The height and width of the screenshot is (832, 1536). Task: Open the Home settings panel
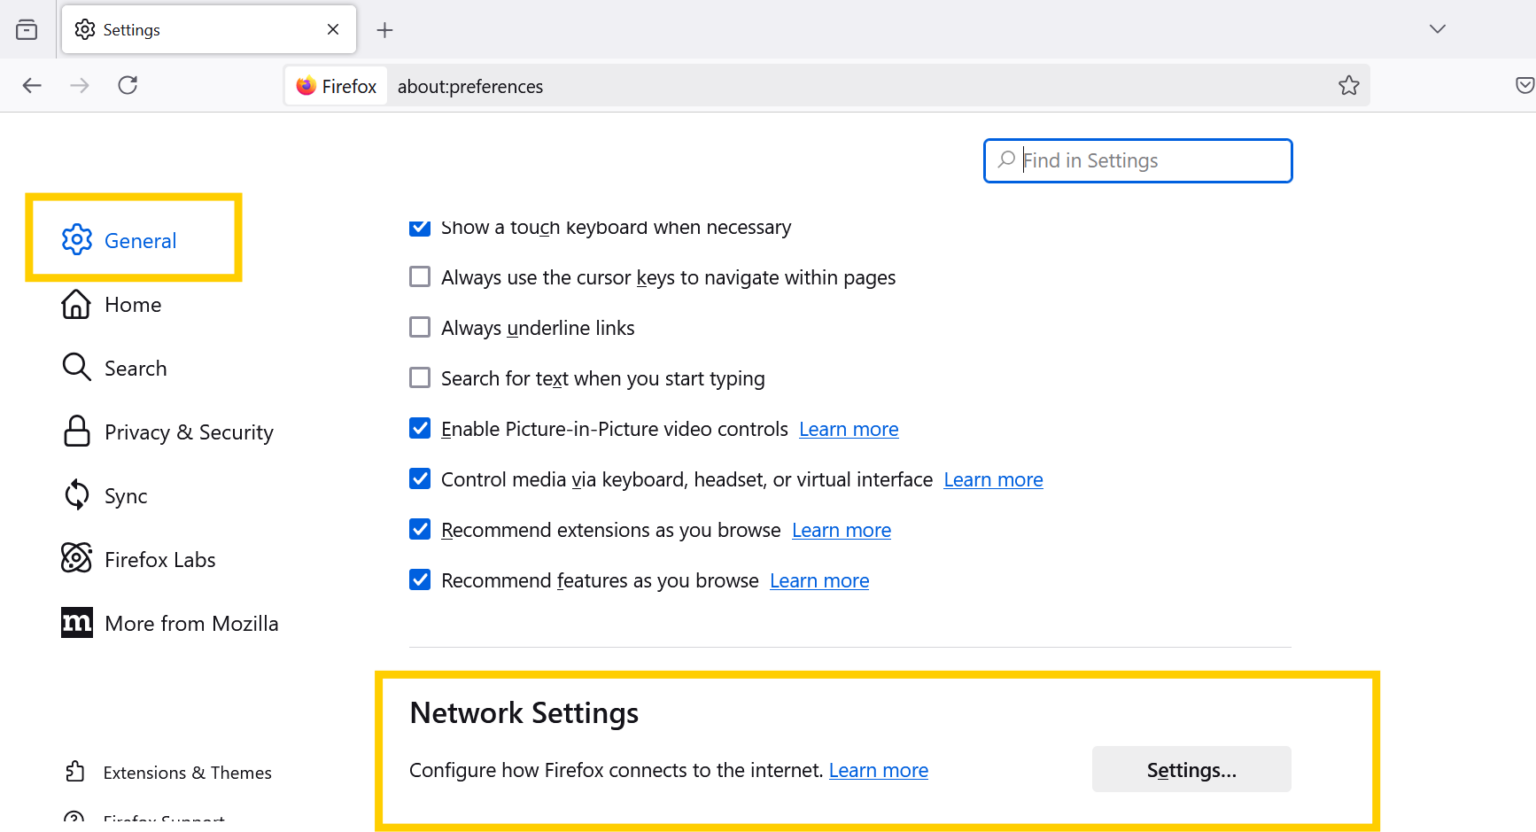click(133, 304)
